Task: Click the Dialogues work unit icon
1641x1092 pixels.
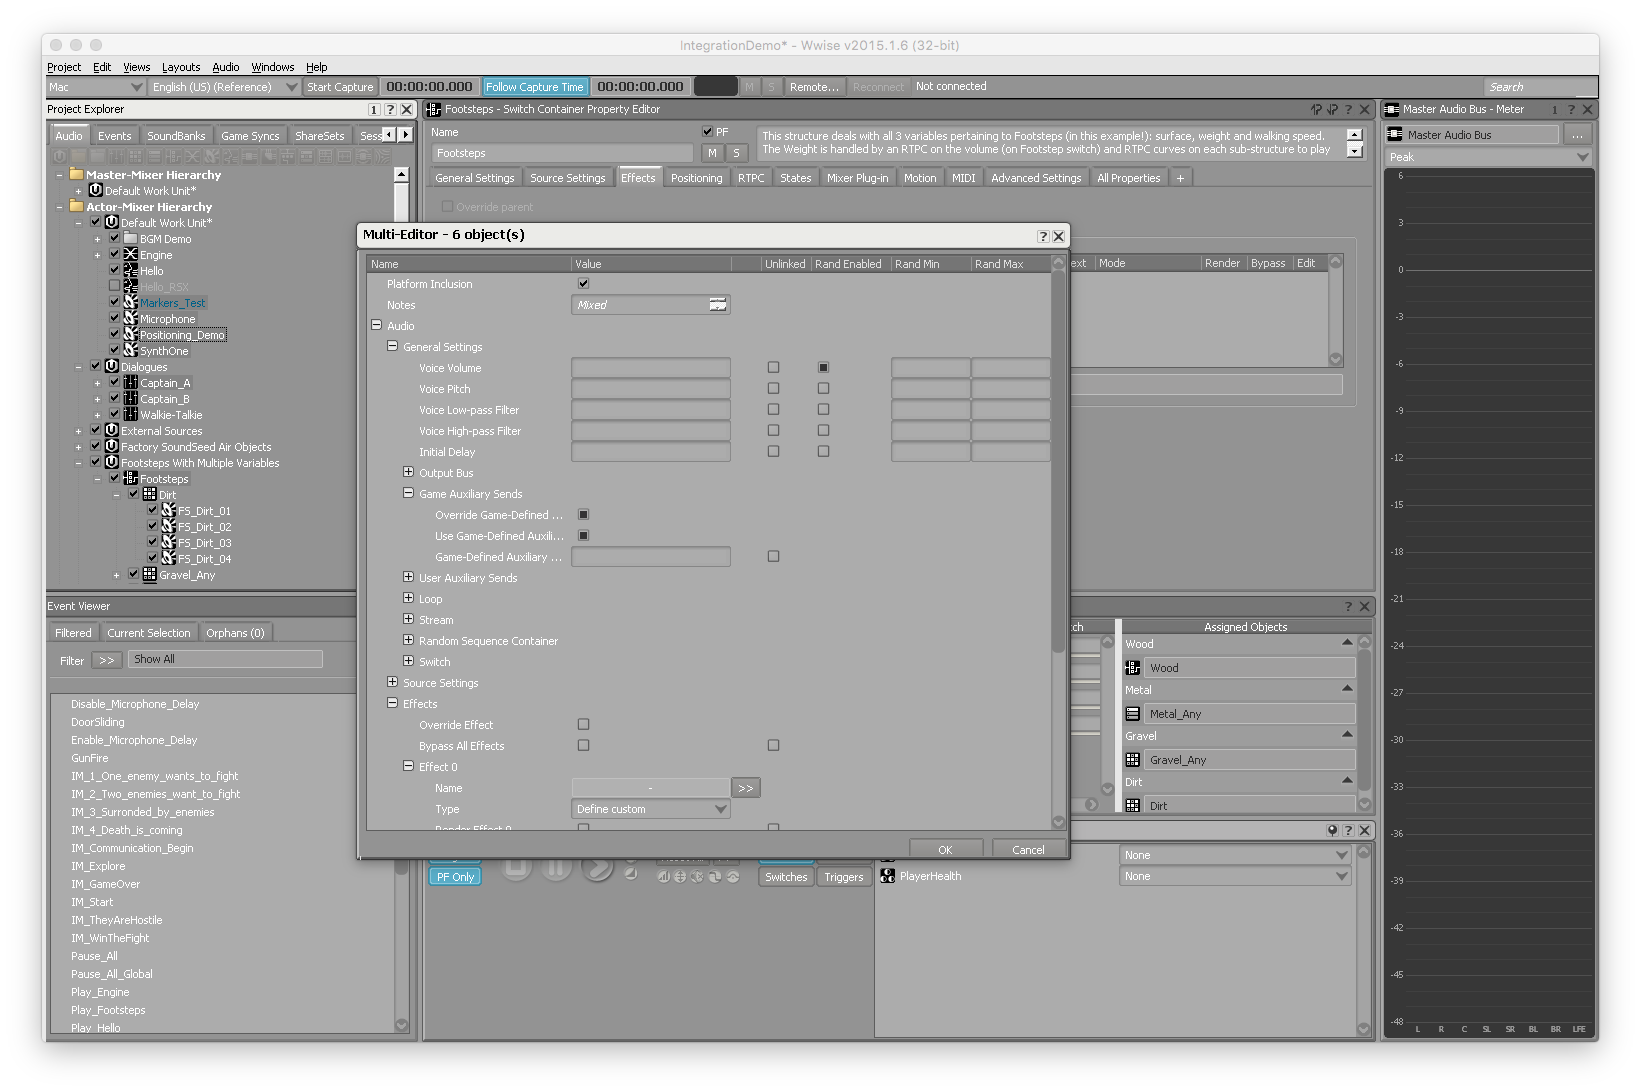Action: pyautogui.click(x=112, y=367)
